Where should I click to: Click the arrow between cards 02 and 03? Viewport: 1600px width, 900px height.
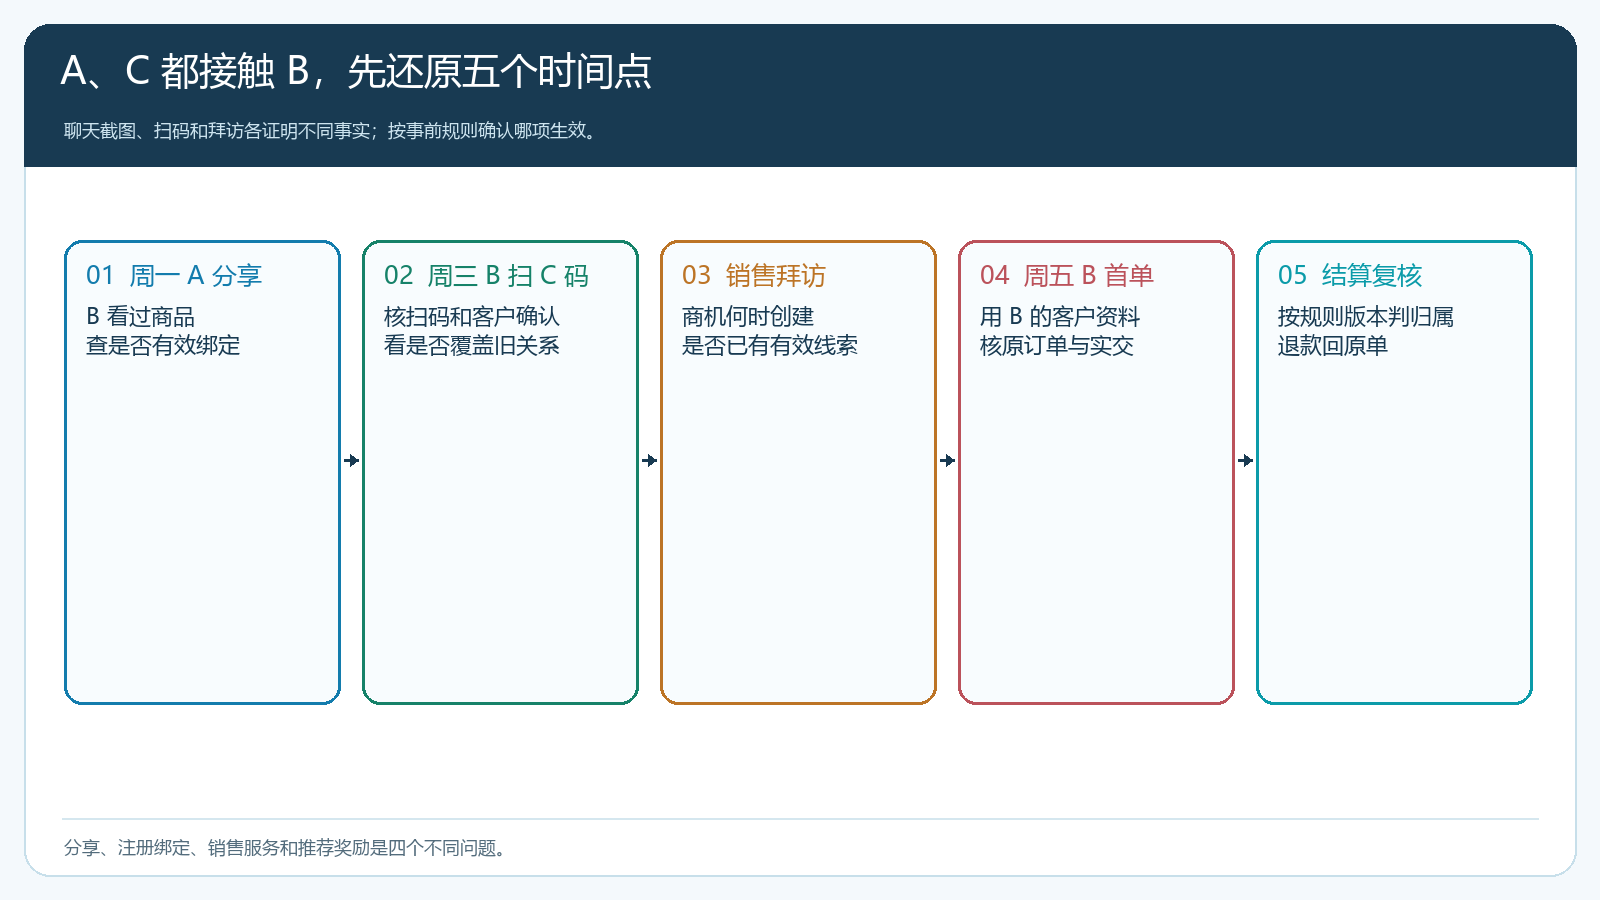pyautogui.click(x=650, y=461)
